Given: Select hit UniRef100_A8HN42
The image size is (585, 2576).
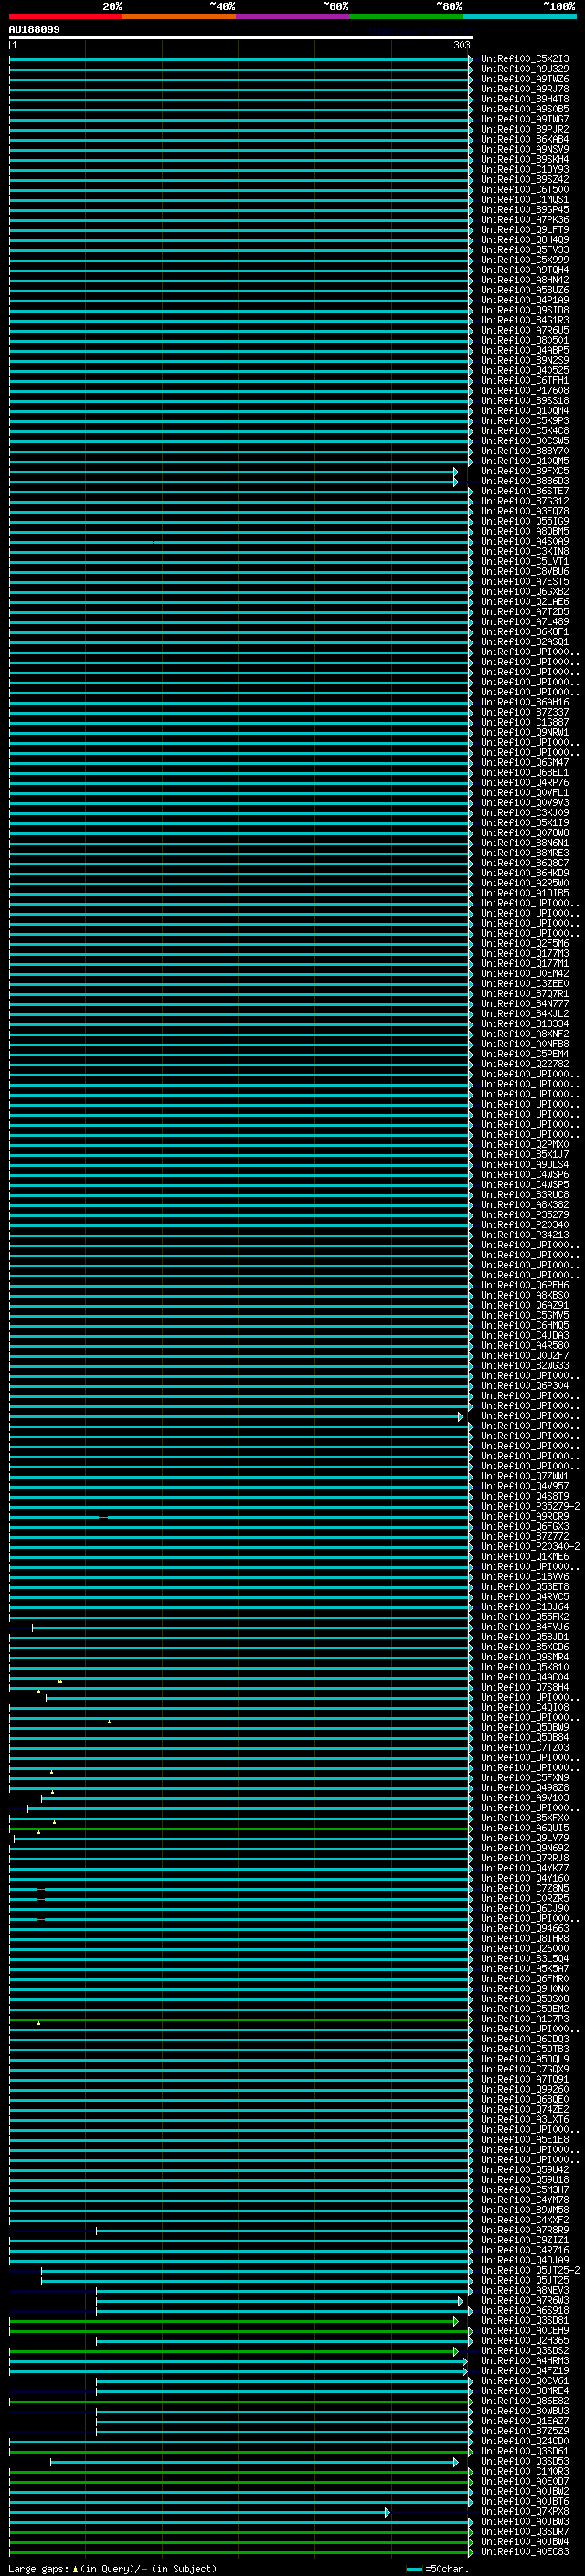Looking at the screenshot, I should click(x=525, y=280).
